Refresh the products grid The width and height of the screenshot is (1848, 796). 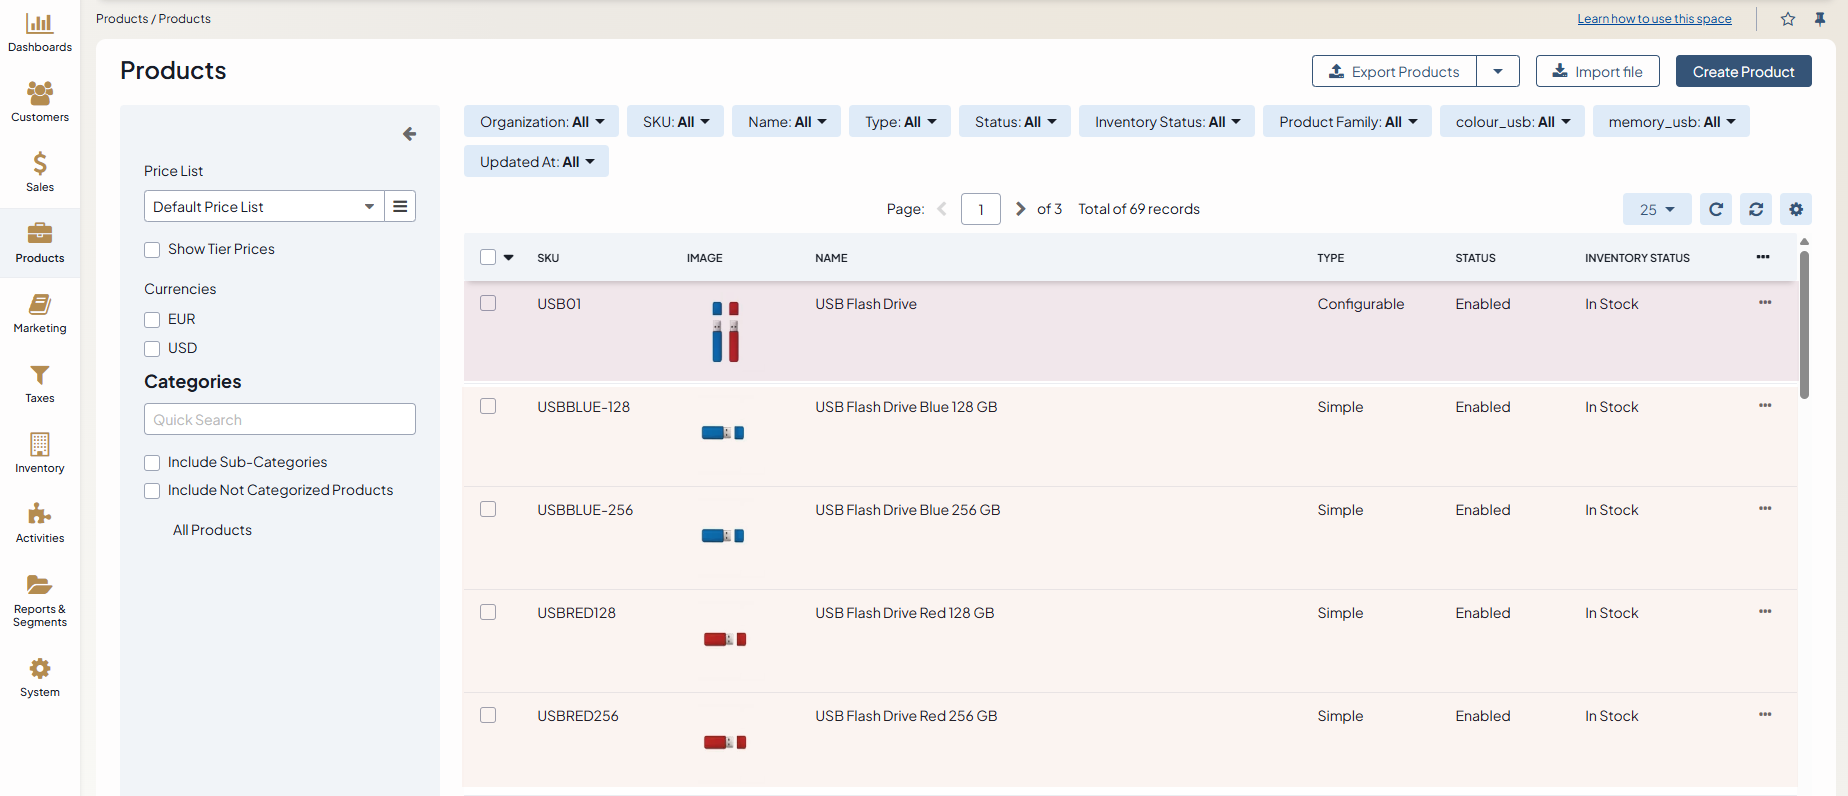point(1716,209)
